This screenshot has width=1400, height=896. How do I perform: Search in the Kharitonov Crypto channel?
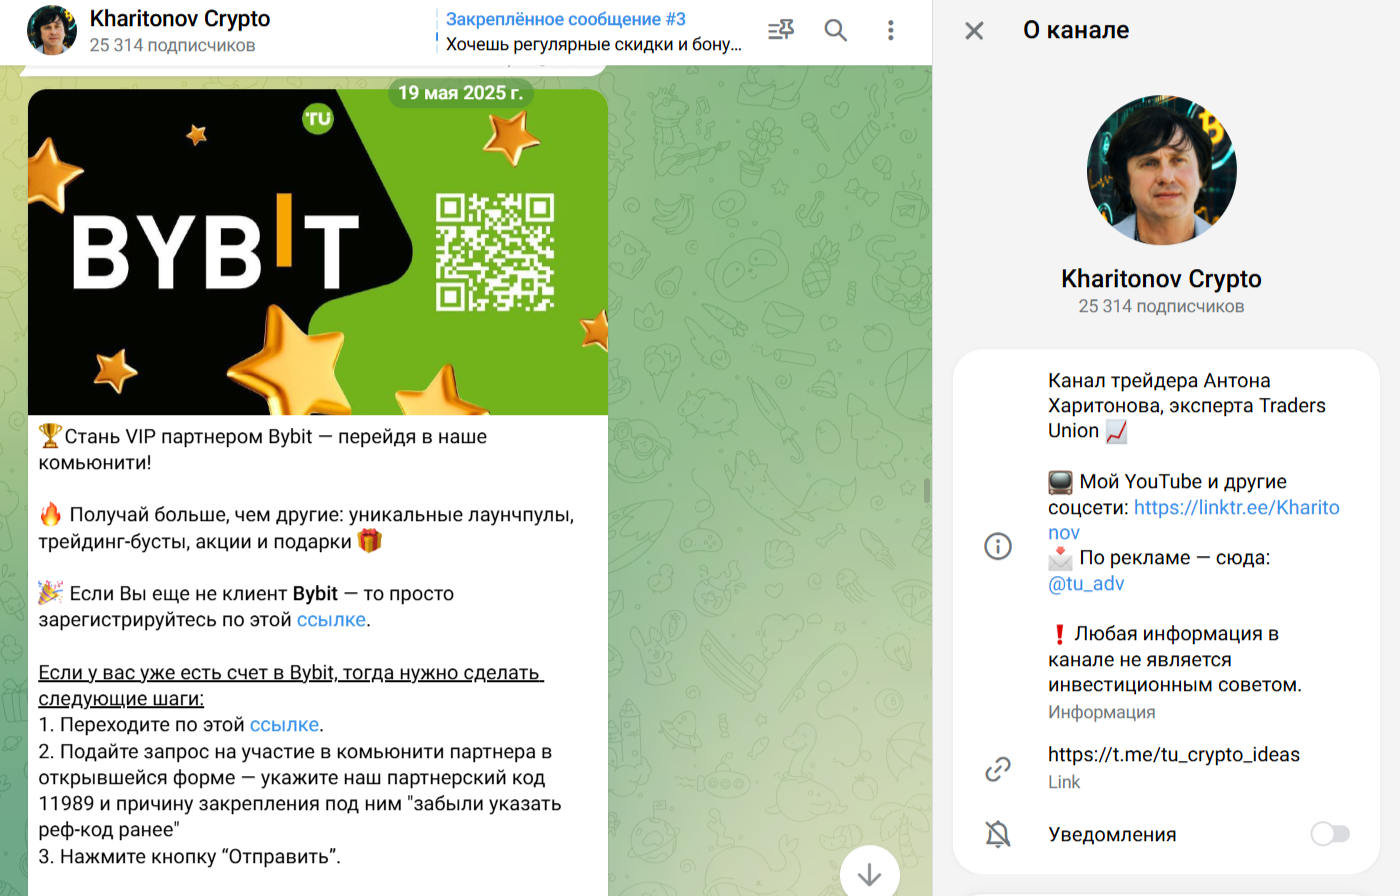[835, 30]
